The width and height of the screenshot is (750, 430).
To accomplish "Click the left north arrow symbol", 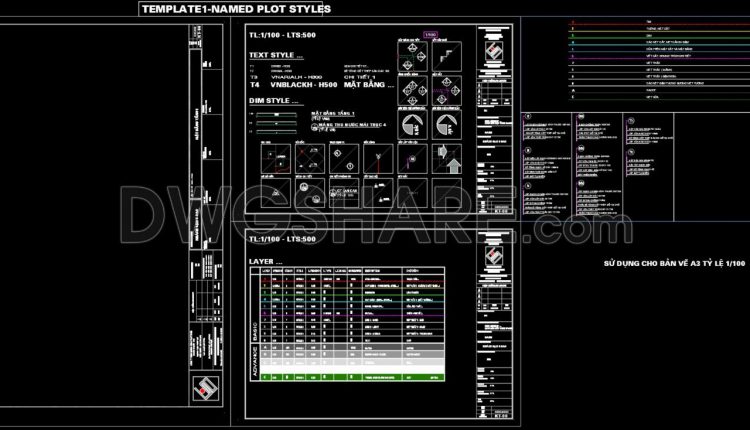I will click(x=412, y=124).
